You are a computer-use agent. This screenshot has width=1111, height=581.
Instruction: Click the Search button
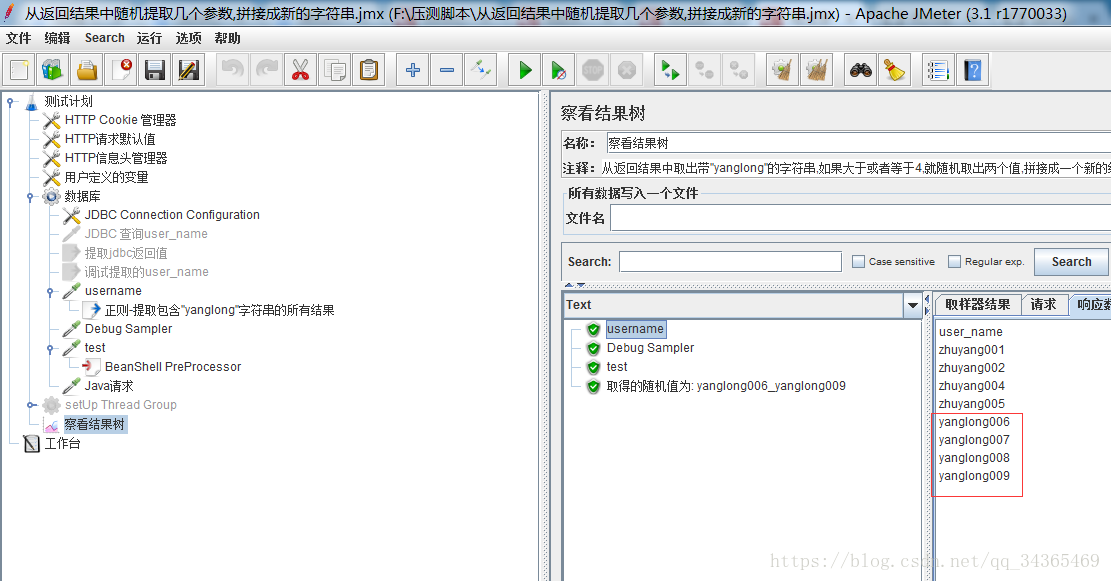click(1071, 261)
